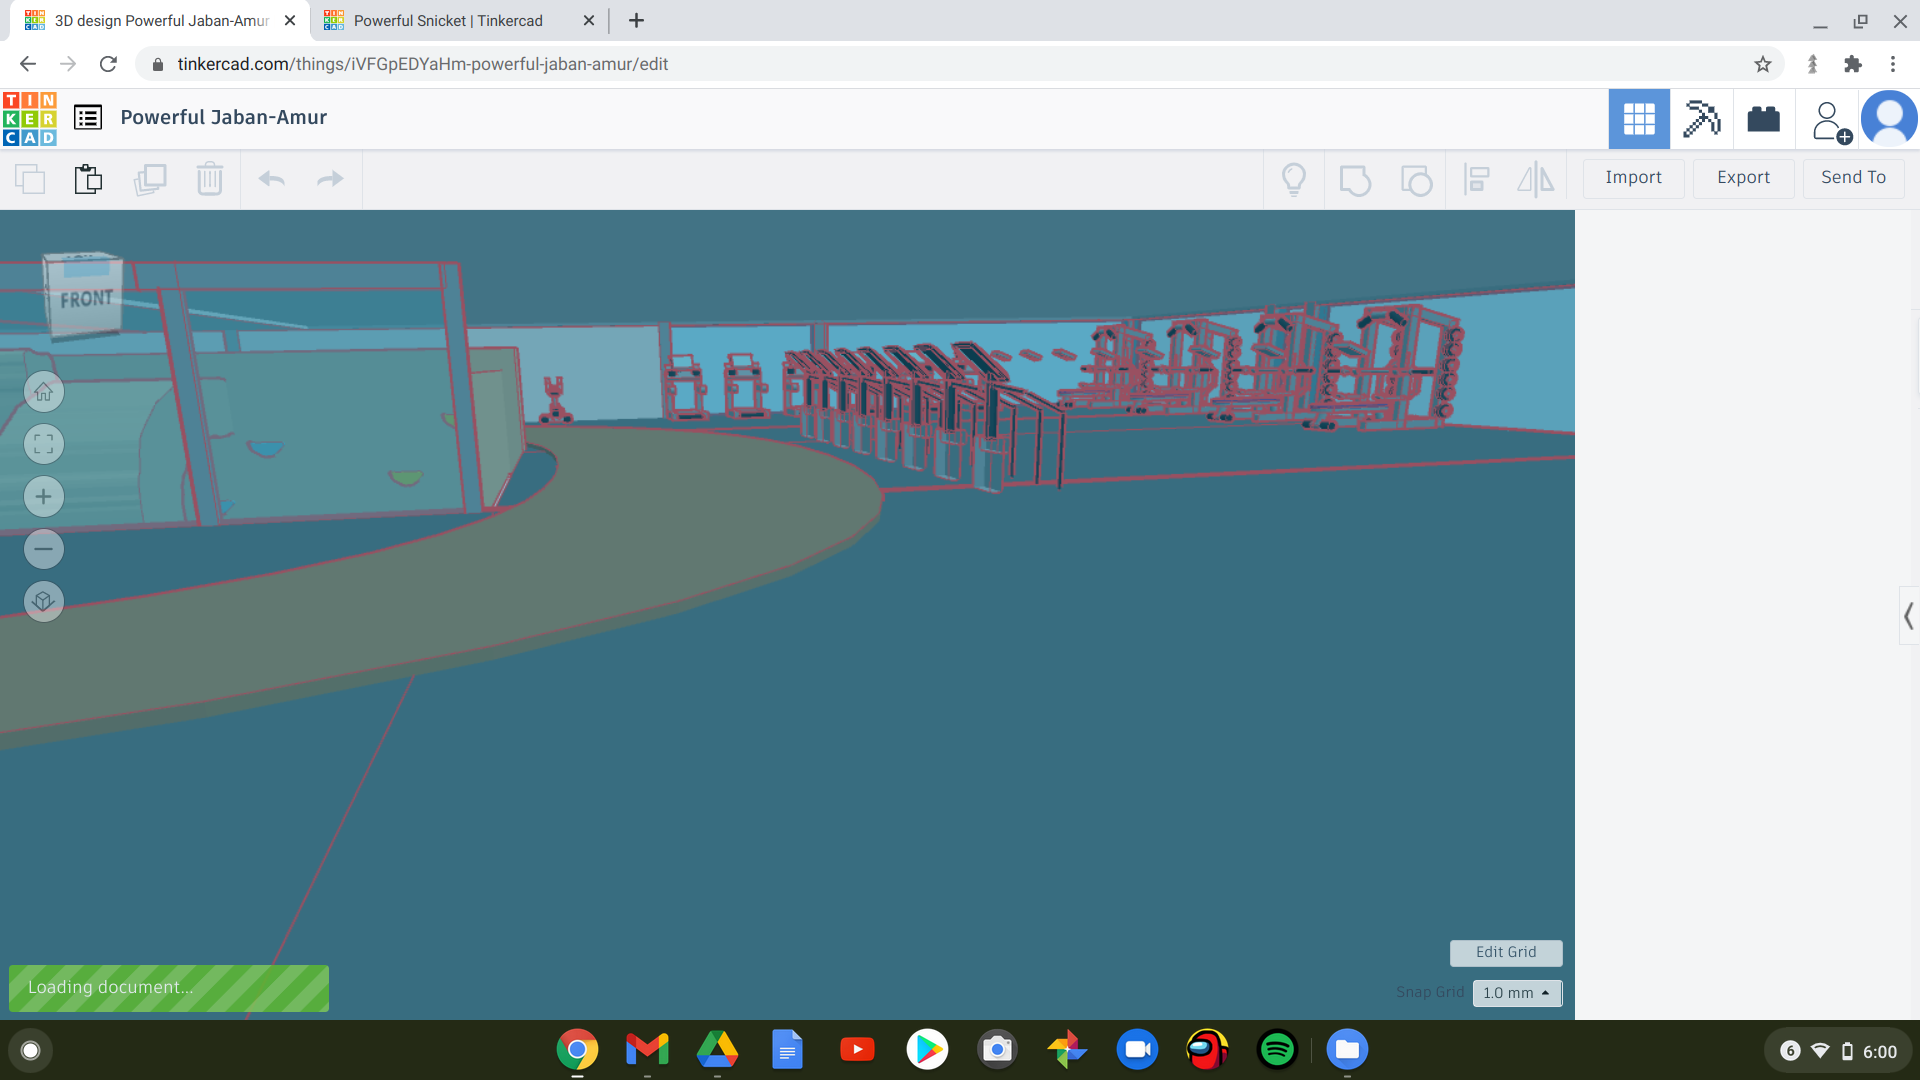Open Zoom from the shelf
The image size is (1920, 1080).
click(1137, 1049)
